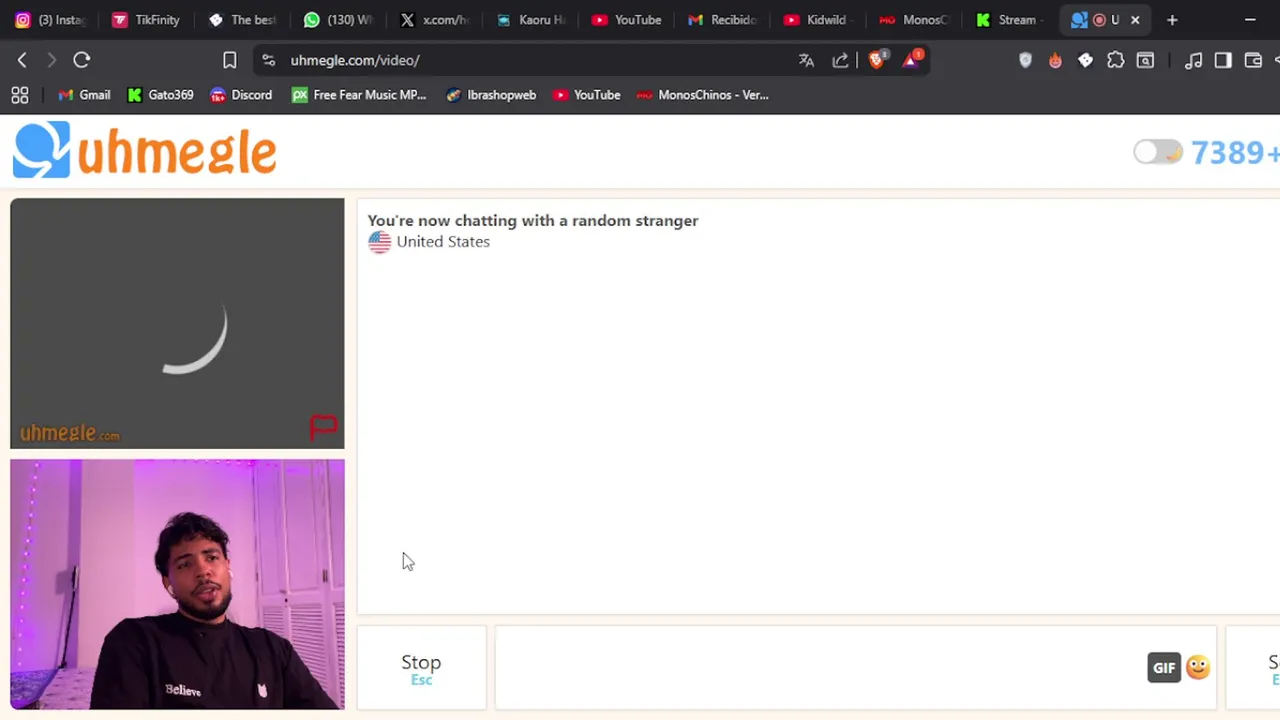The width and height of the screenshot is (1280, 720).
Task: Open site info icon beside the URL
Action: pyautogui.click(x=268, y=60)
